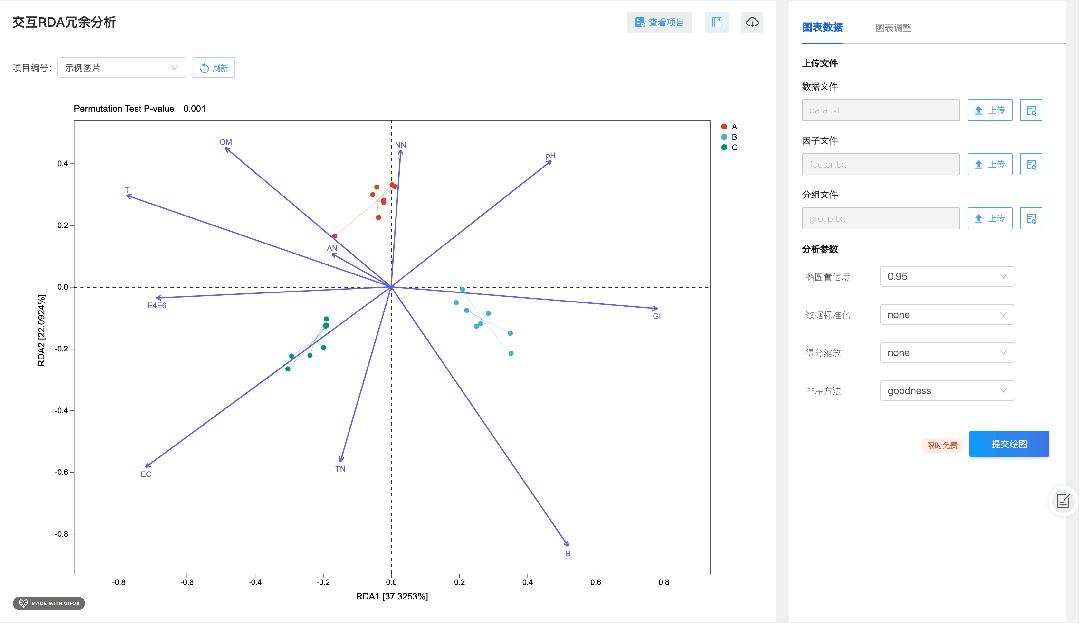Open the sample file viewer icon for 数据文件
The height and width of the screenshot is (624, 1080).
tap(1031, 110)
